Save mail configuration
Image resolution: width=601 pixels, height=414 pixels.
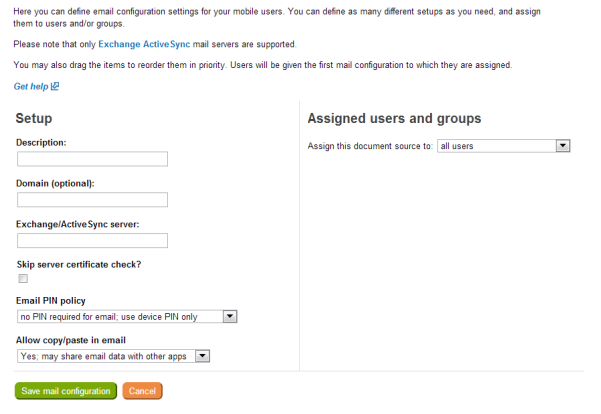tap(66, 391)
